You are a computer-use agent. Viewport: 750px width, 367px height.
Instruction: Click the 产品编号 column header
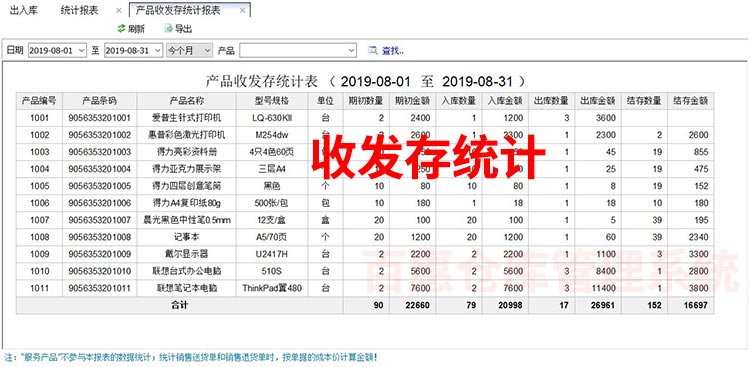(39, 101)
